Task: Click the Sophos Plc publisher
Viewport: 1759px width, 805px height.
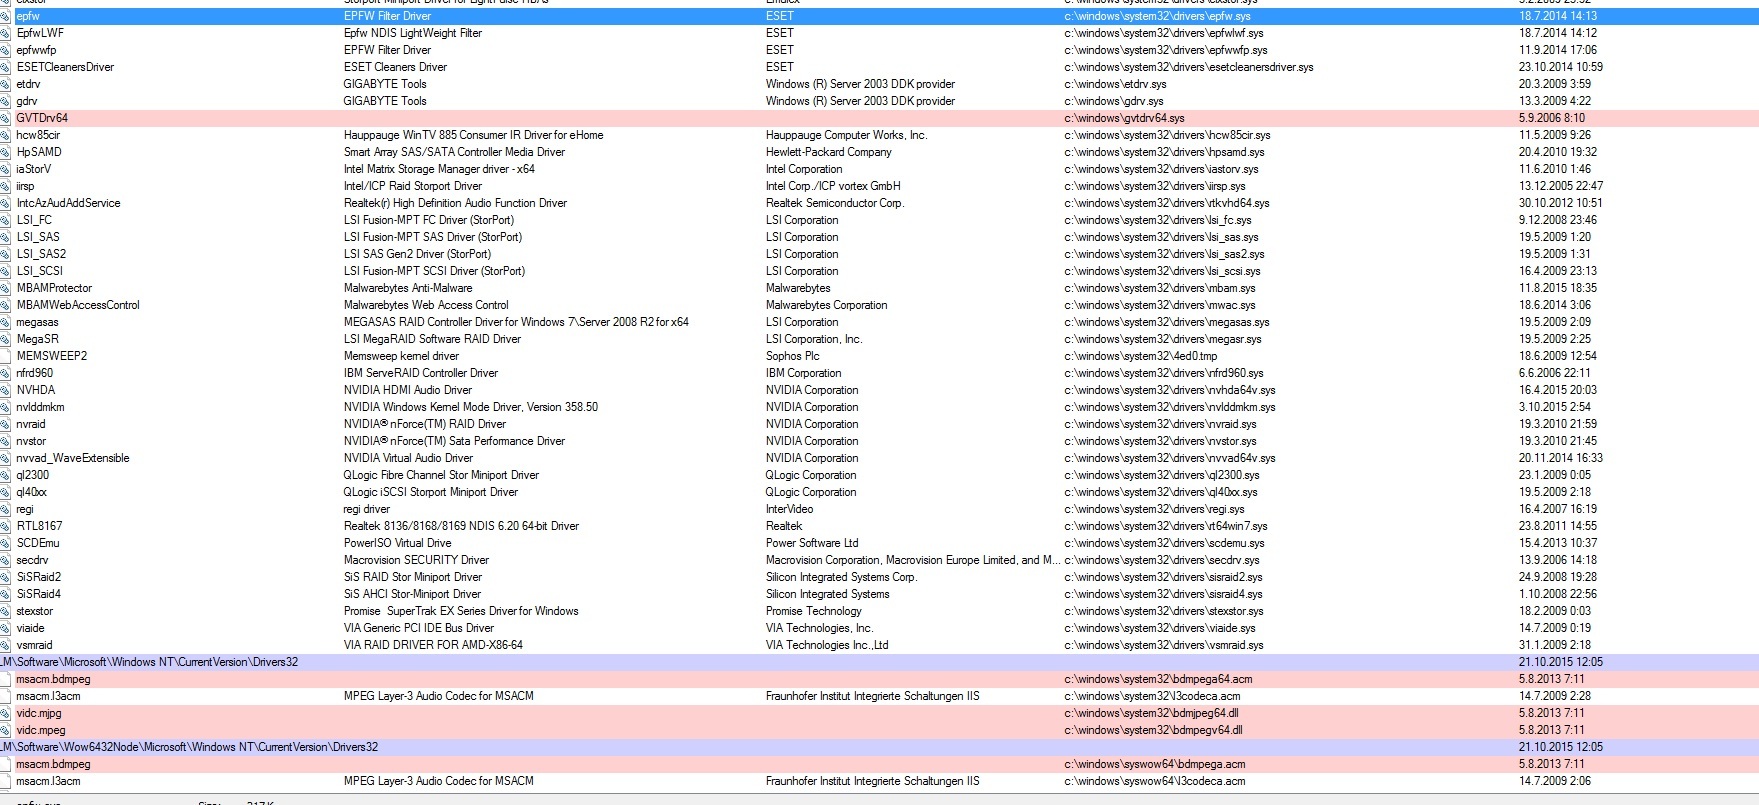Action: coord(792,356)
